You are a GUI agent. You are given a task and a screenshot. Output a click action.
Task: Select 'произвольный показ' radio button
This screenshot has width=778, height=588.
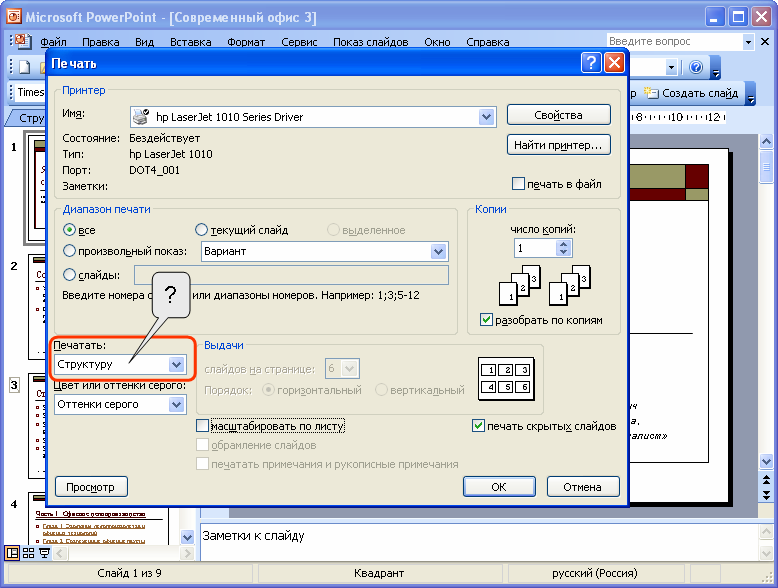(x=69, y=251)
